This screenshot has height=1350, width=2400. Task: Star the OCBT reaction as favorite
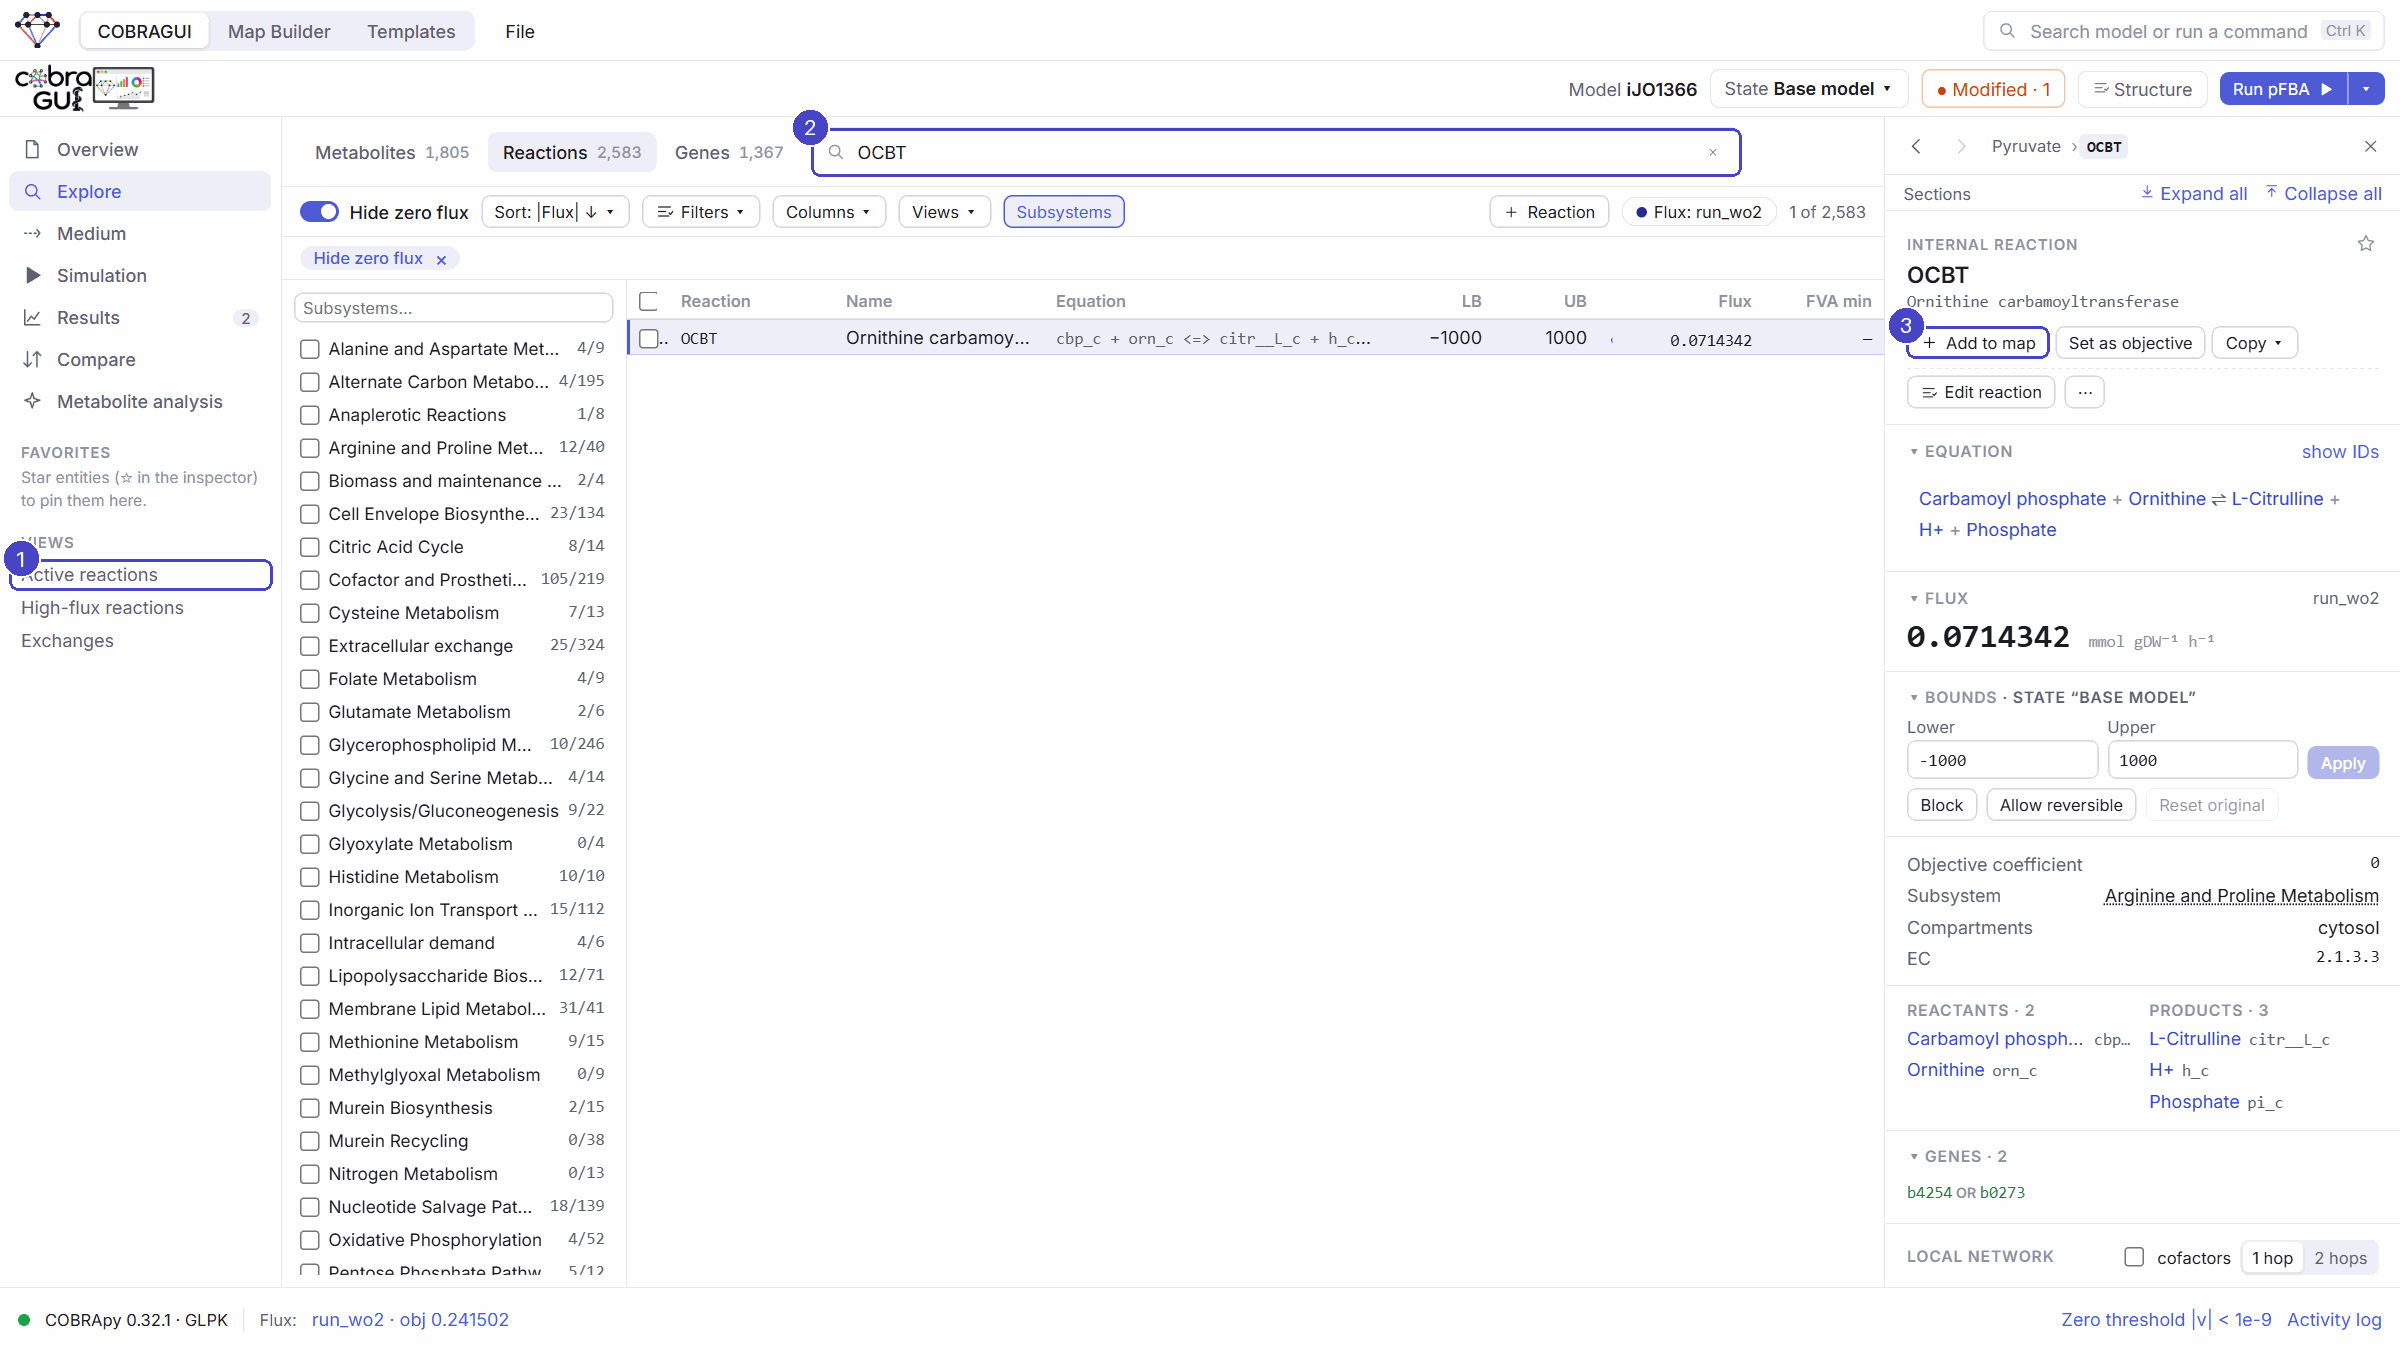[2366, 244]
